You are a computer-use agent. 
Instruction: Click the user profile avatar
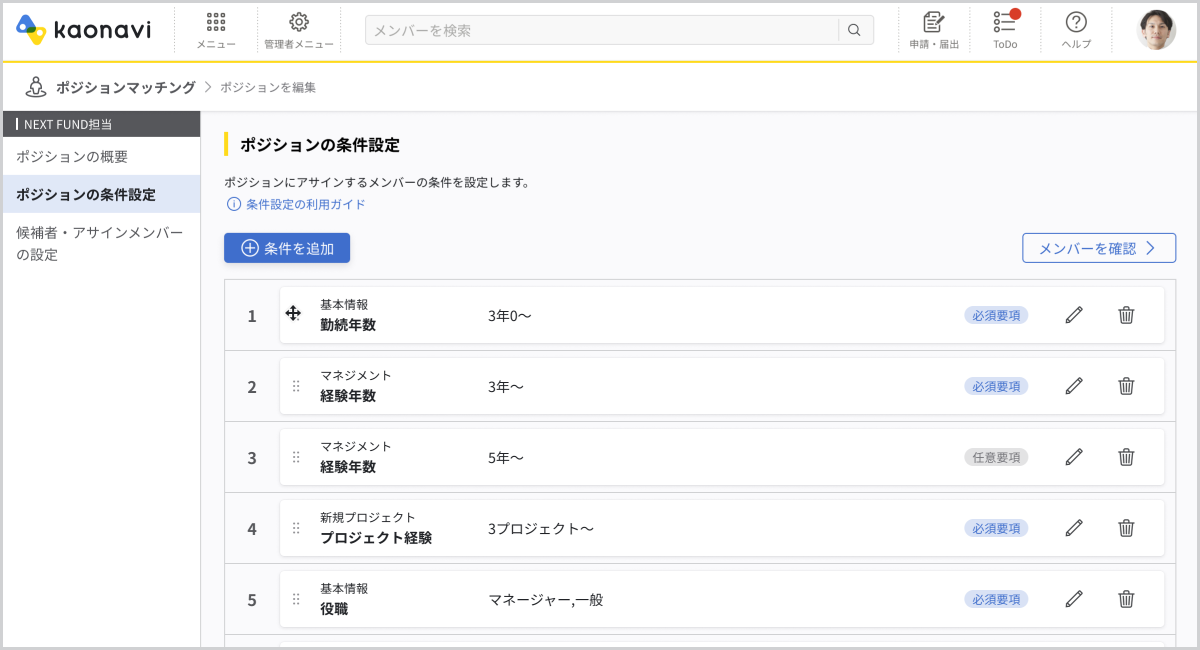pos(1156,30)
